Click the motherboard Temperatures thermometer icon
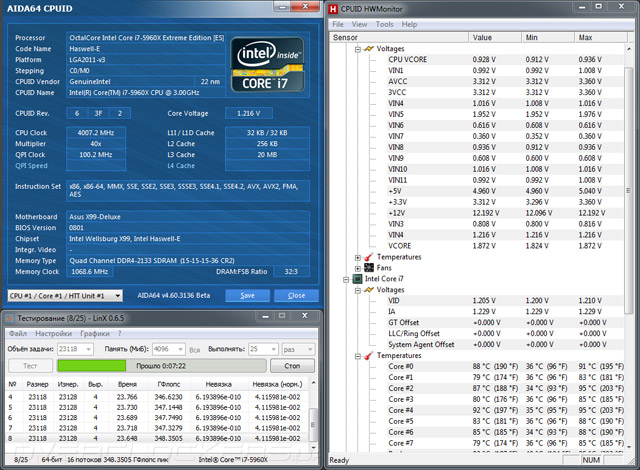Image resolution: width=640 pixels, height=470 pixels. click(368, 256)
